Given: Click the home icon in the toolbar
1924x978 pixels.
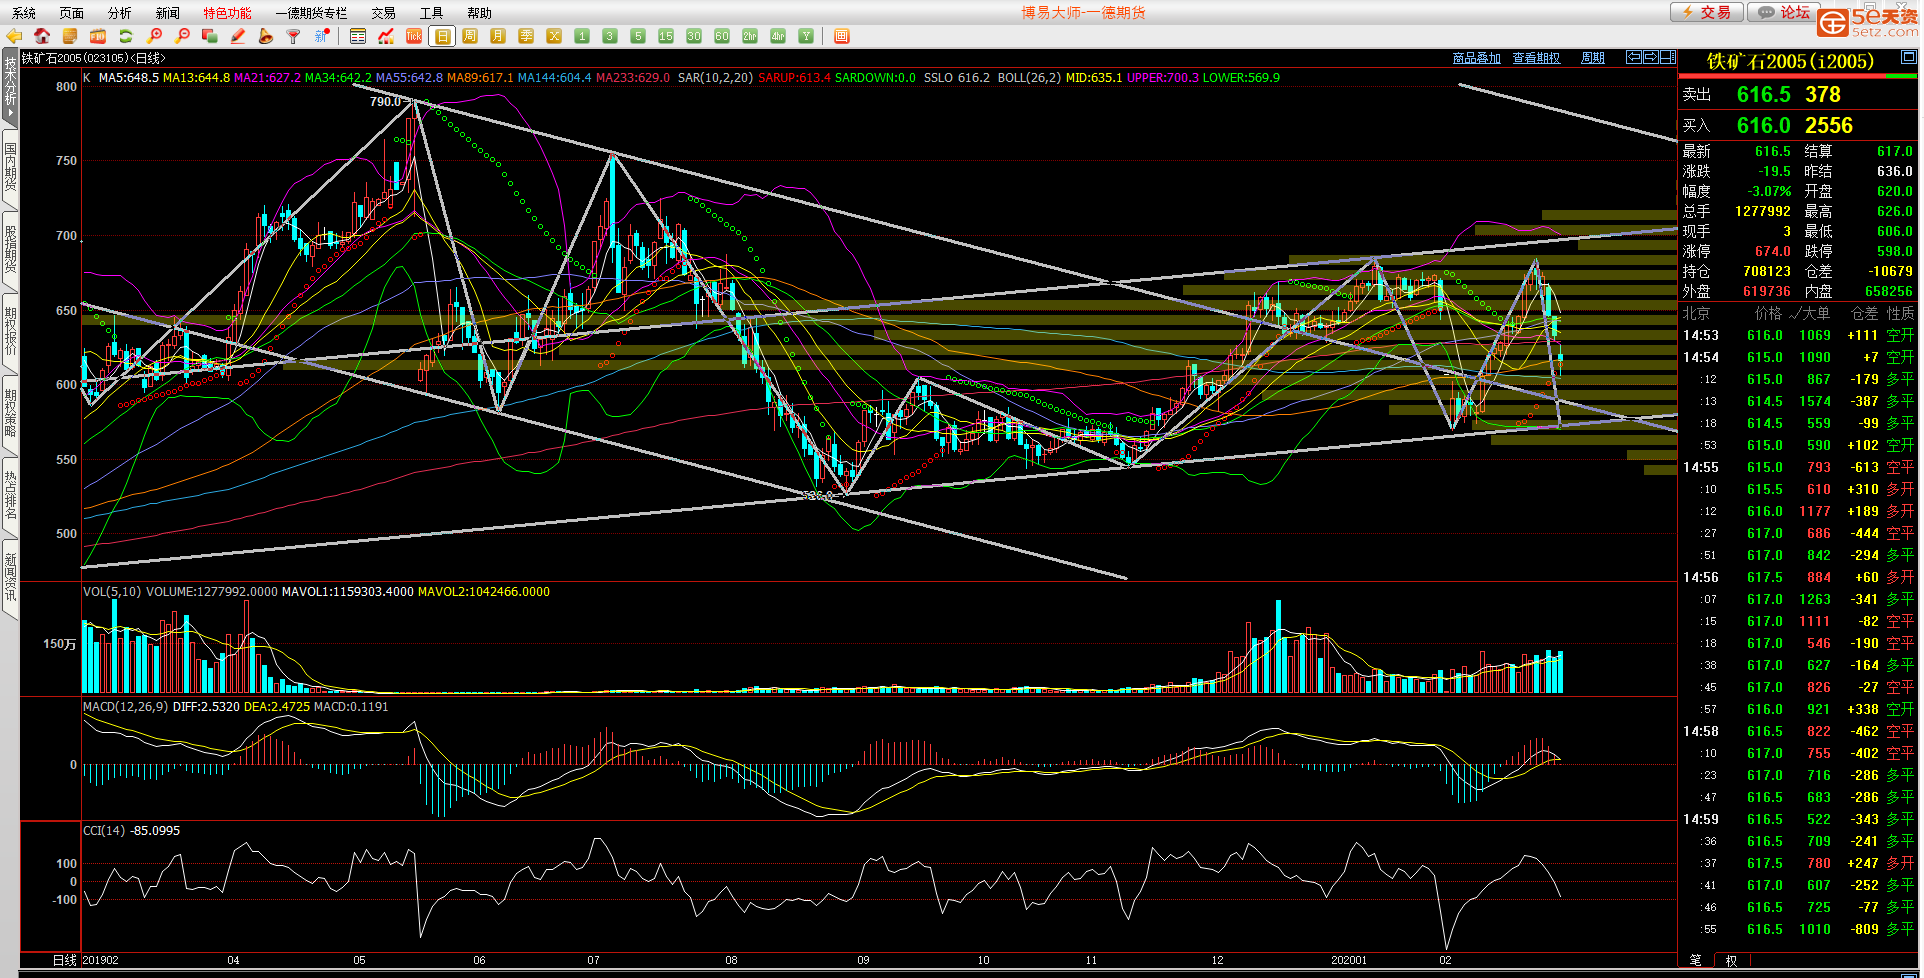Looking at the screenshot, I should point(42,36).
